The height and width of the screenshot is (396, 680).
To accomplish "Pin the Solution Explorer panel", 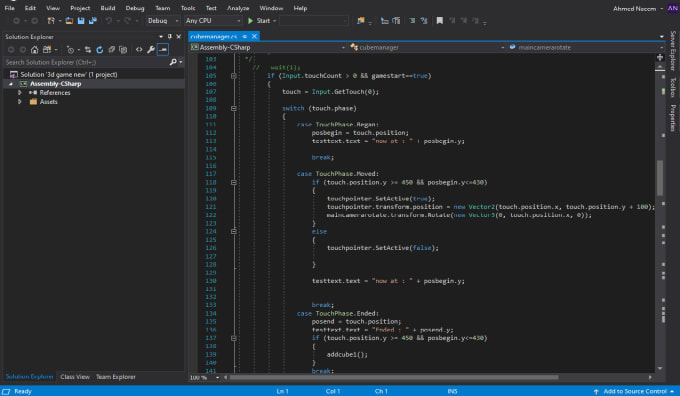I will [170, 36].
